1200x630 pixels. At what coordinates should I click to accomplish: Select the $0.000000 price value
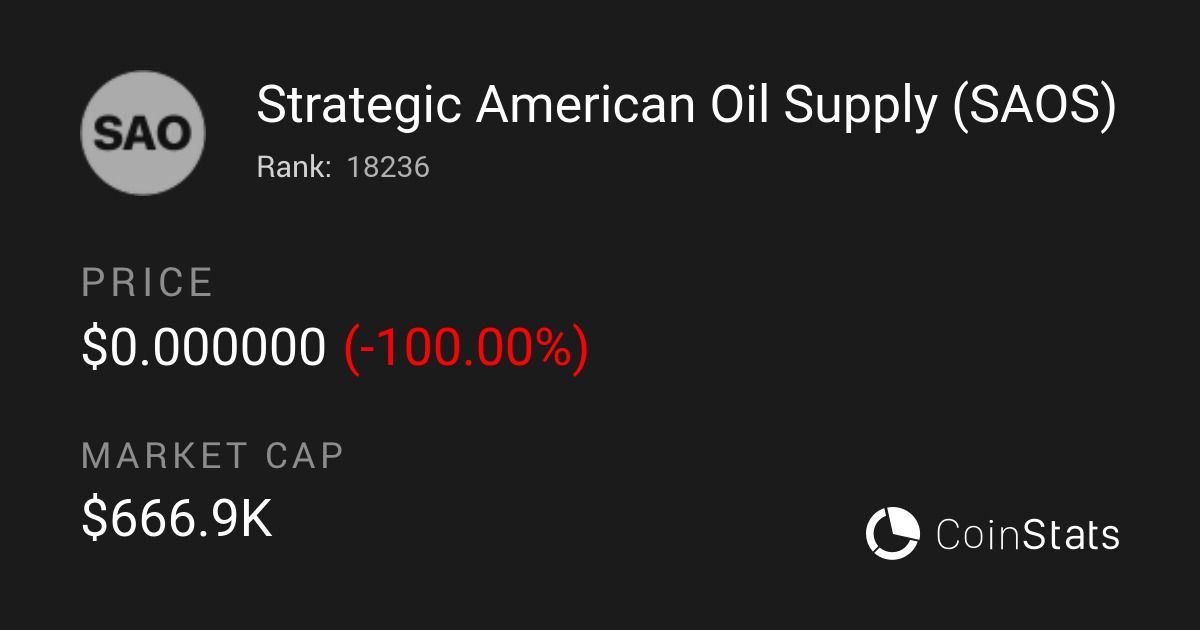click(204, 348)
